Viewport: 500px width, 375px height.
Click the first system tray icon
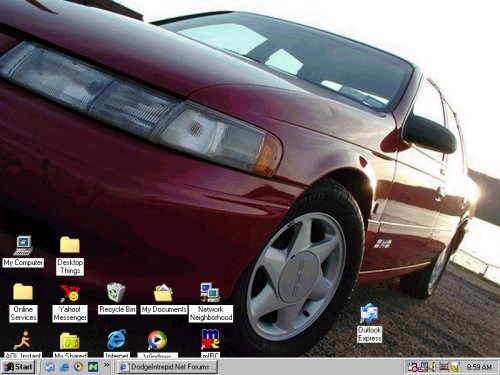pyautogui.click(x=412, y=367)
